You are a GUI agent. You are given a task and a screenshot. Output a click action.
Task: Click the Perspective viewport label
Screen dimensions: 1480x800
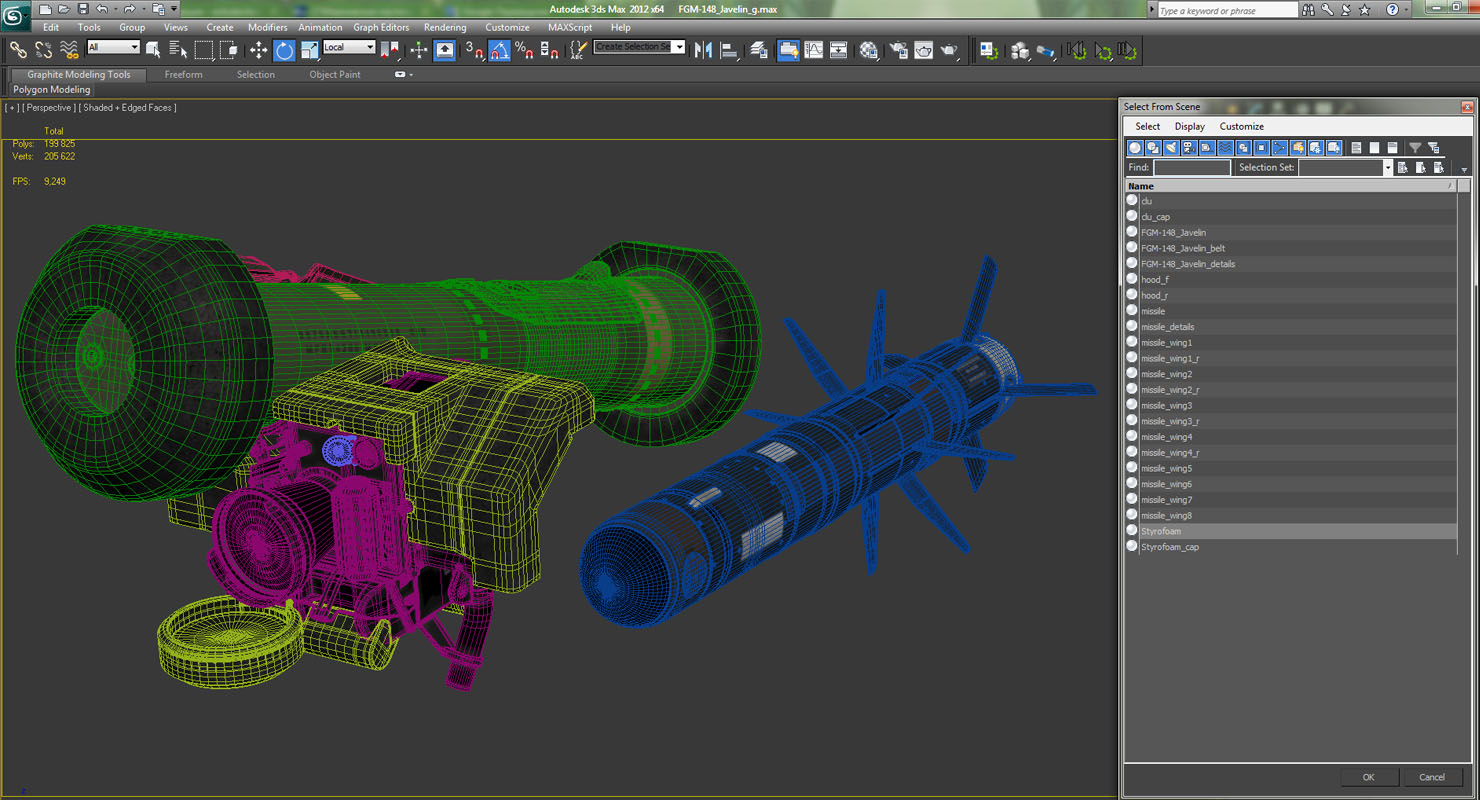48,107
